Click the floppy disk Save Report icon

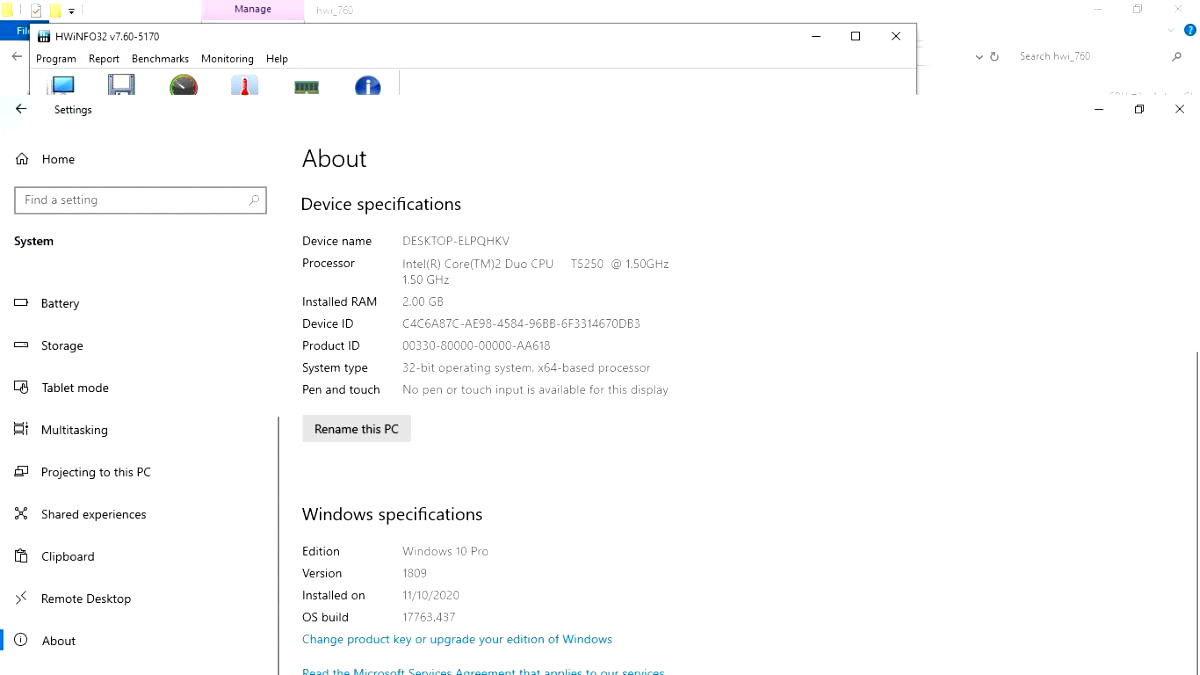[121, 85]
